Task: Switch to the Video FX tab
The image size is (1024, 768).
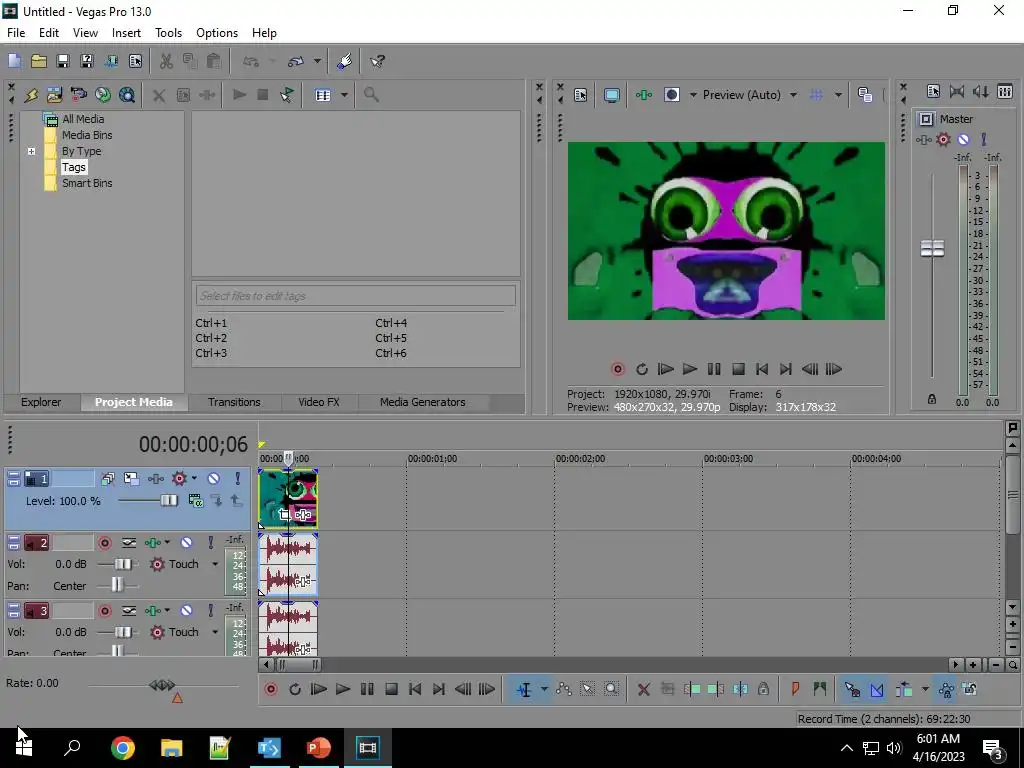Action: tap(319, 402)
